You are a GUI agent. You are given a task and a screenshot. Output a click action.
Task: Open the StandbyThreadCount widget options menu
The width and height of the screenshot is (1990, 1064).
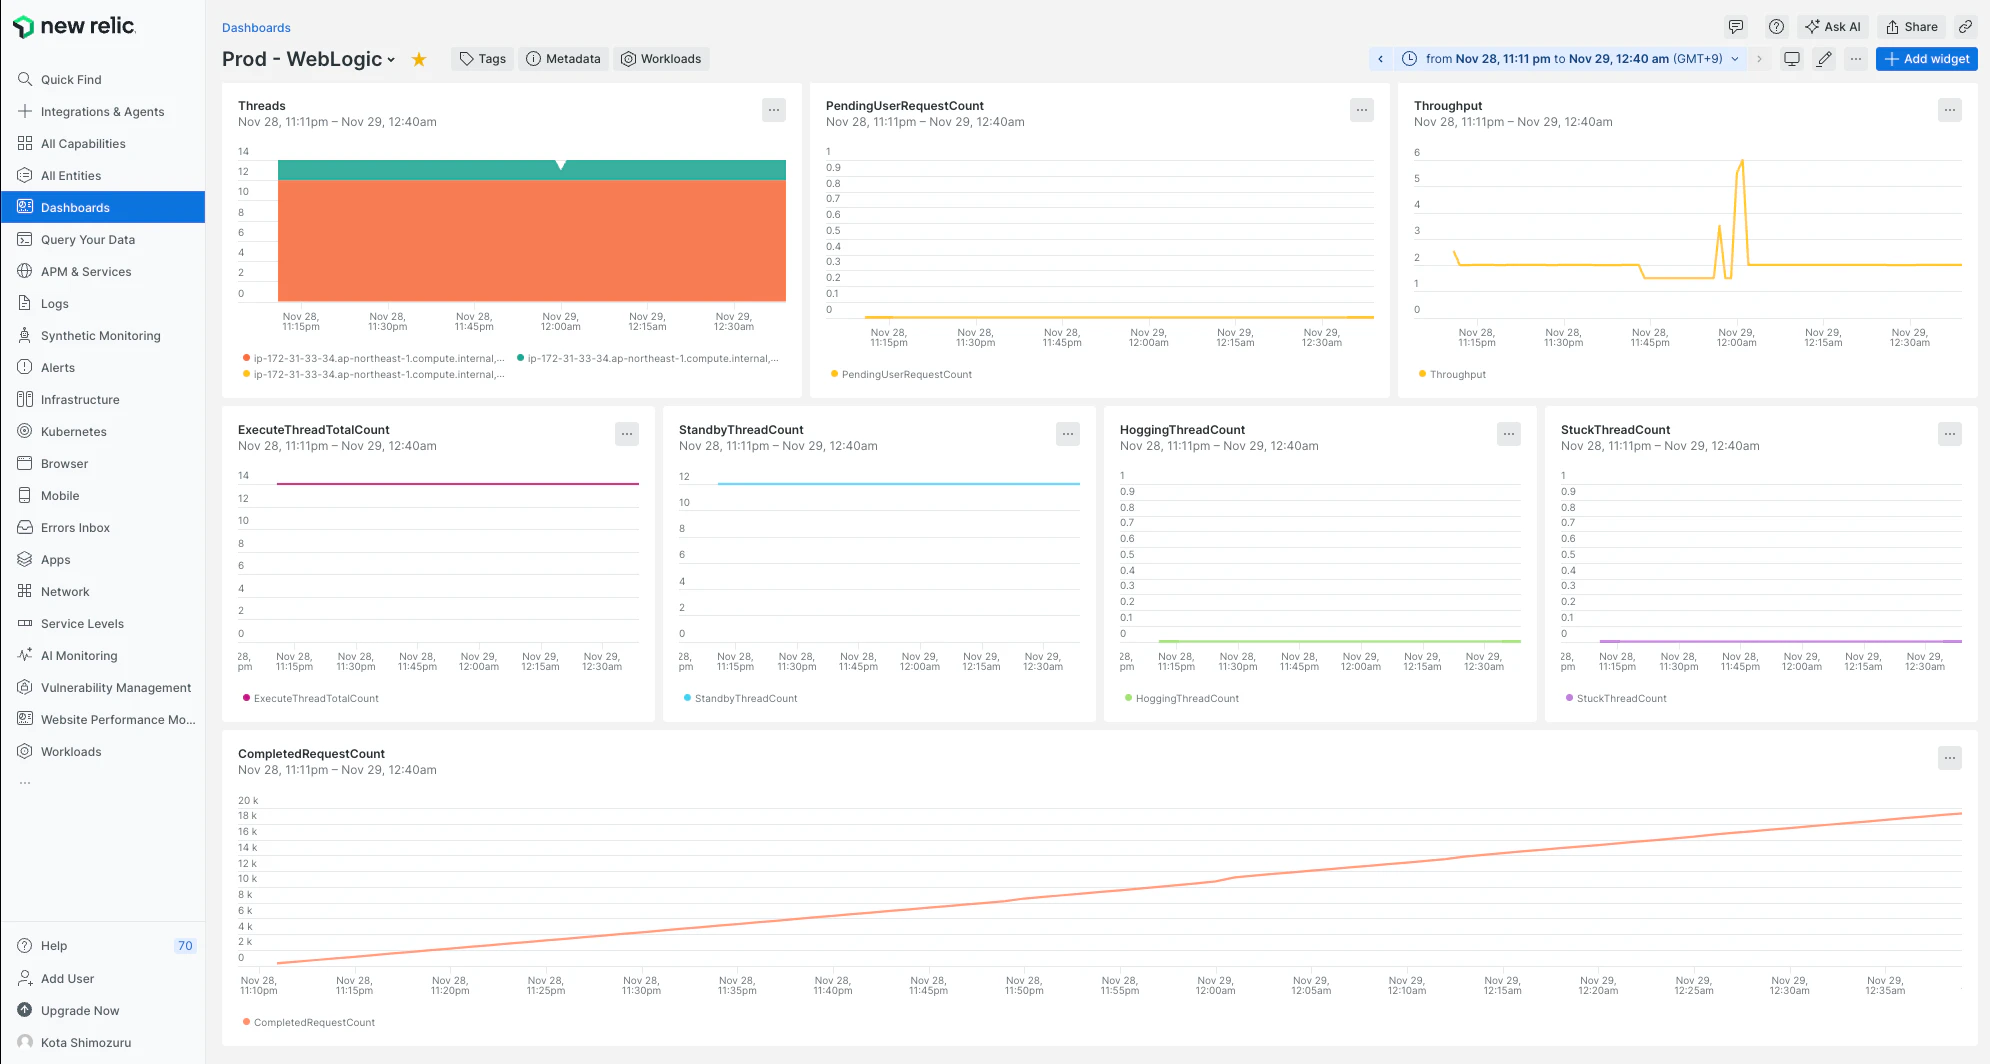(1068, 434)
